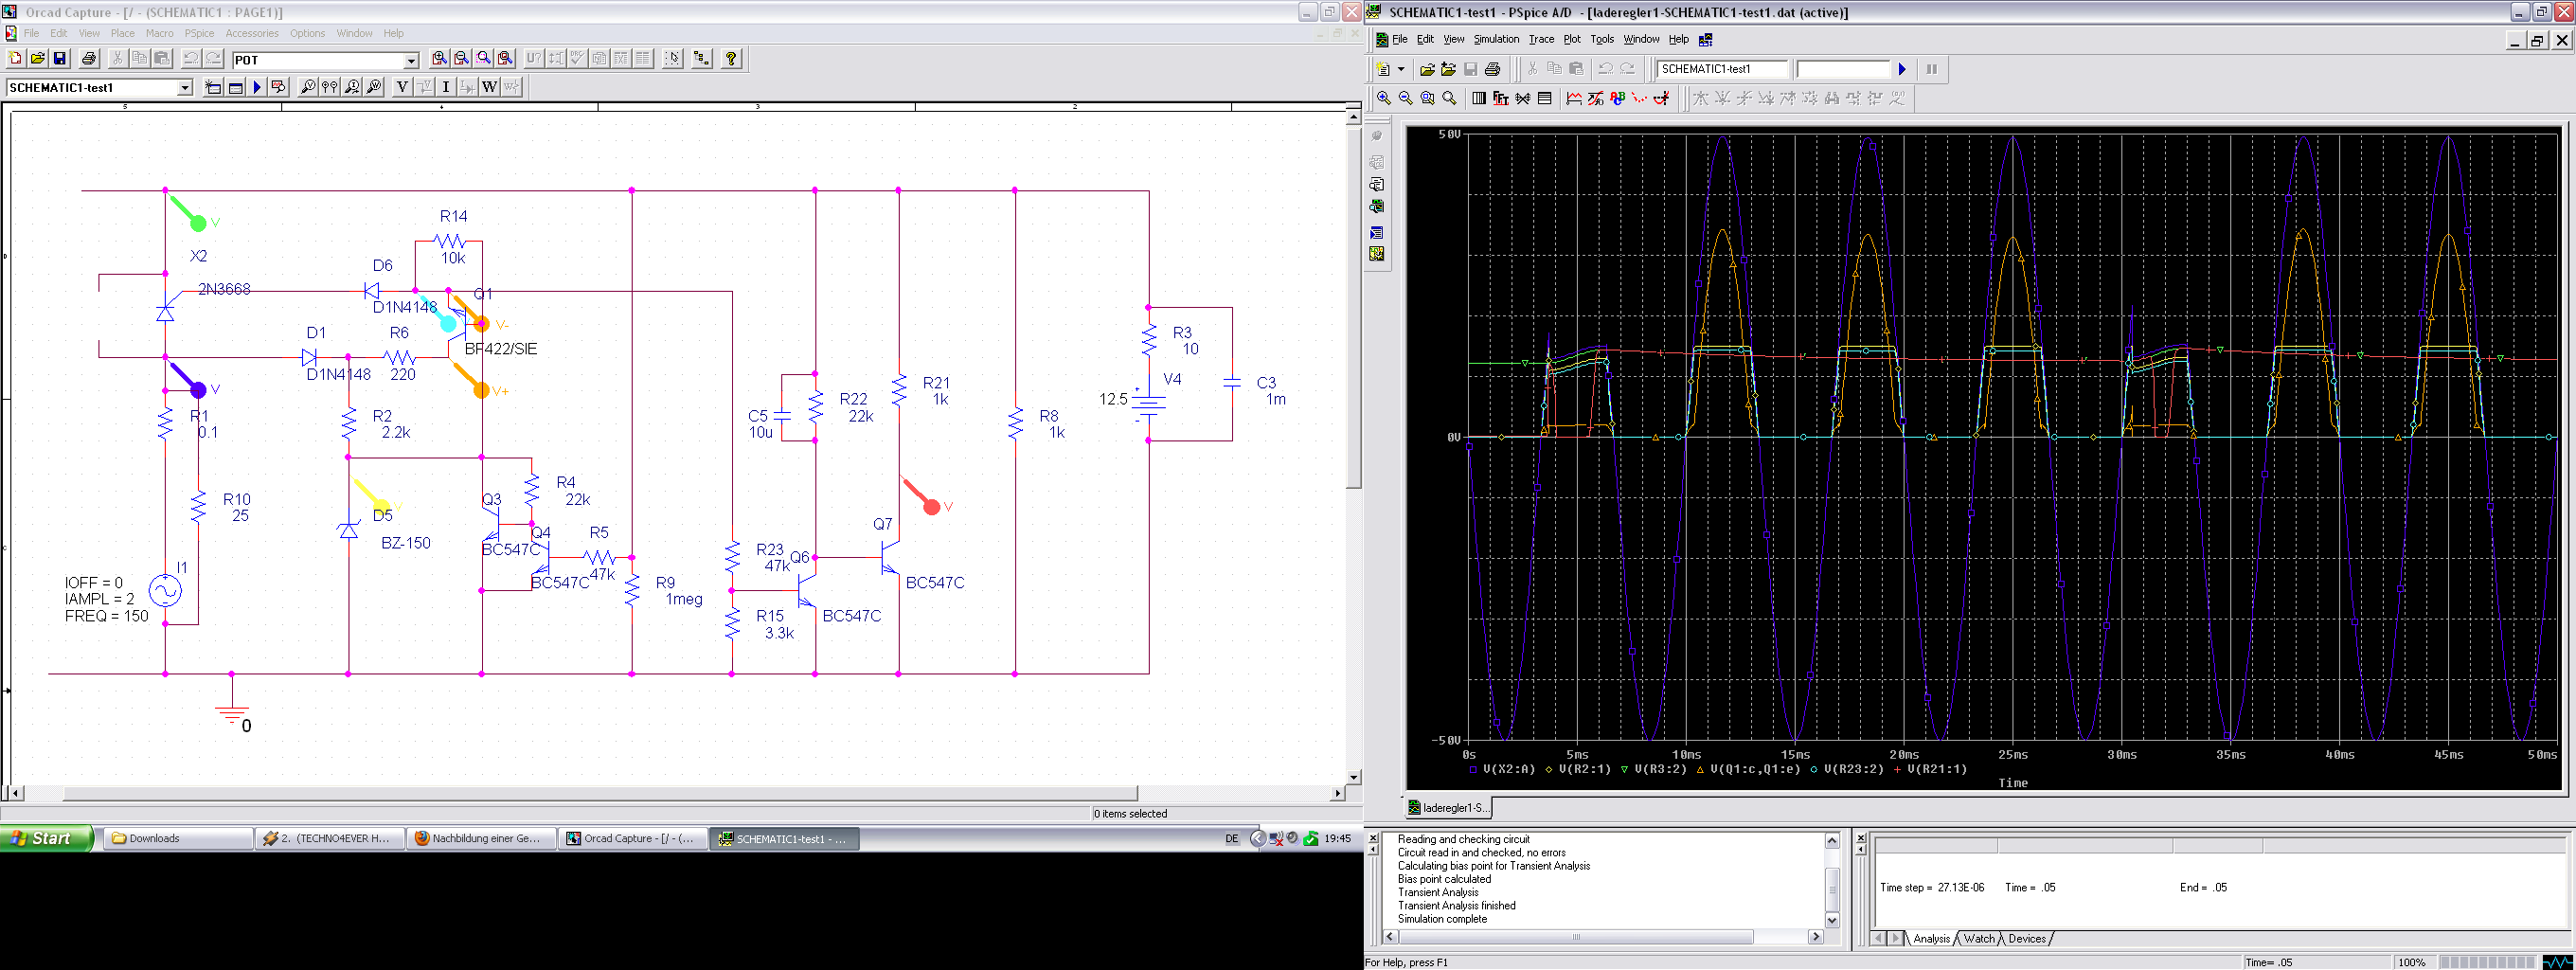Image resolution: width=2576 pixels, height=970 pixels.
Task: Create a new document in Orcad Capture
Action: tap(15, 58)
